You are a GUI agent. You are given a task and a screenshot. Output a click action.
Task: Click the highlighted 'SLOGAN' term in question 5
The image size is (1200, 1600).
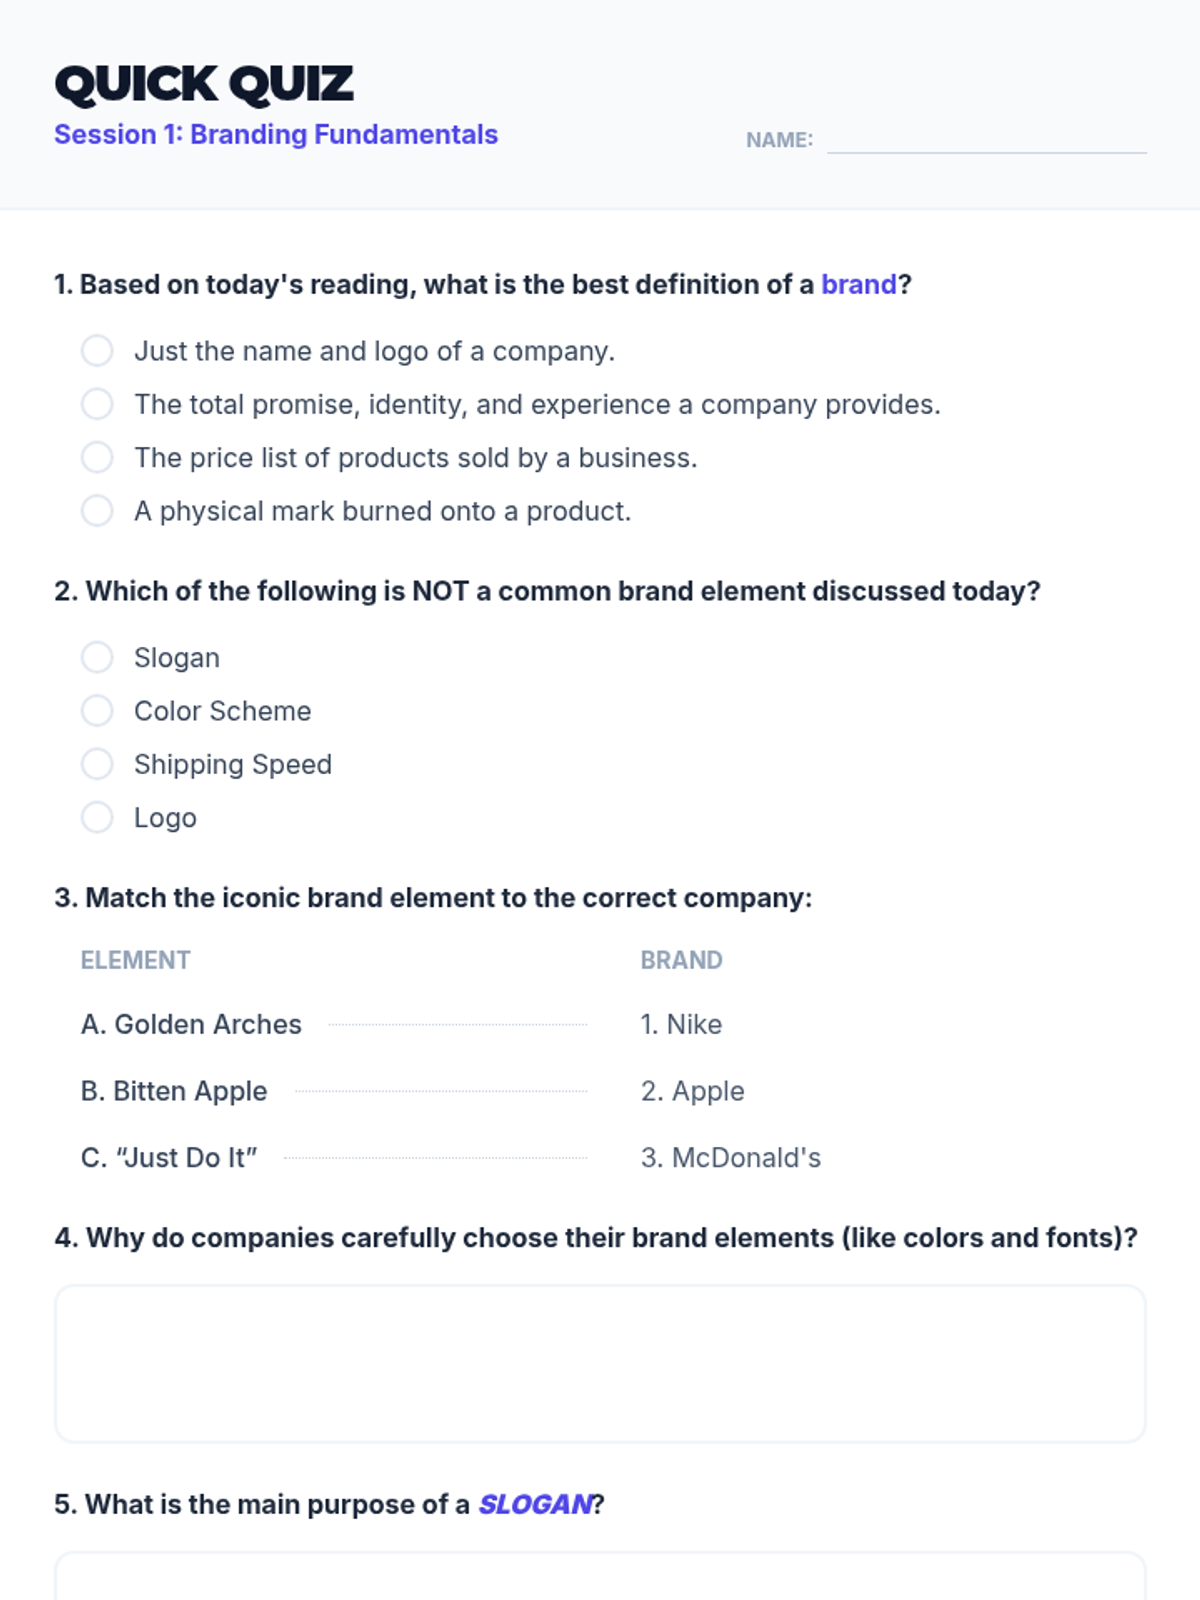pyautogui.click(x=535, y=1505)
